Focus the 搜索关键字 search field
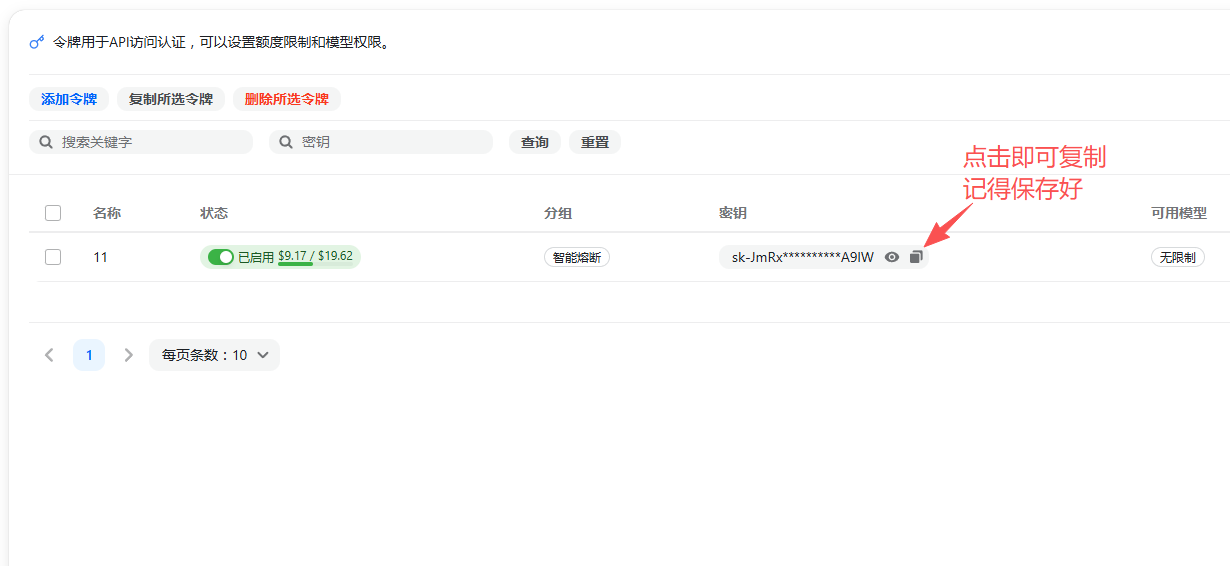Viewport: 1230px width, 566px height. tap(150, 142)
